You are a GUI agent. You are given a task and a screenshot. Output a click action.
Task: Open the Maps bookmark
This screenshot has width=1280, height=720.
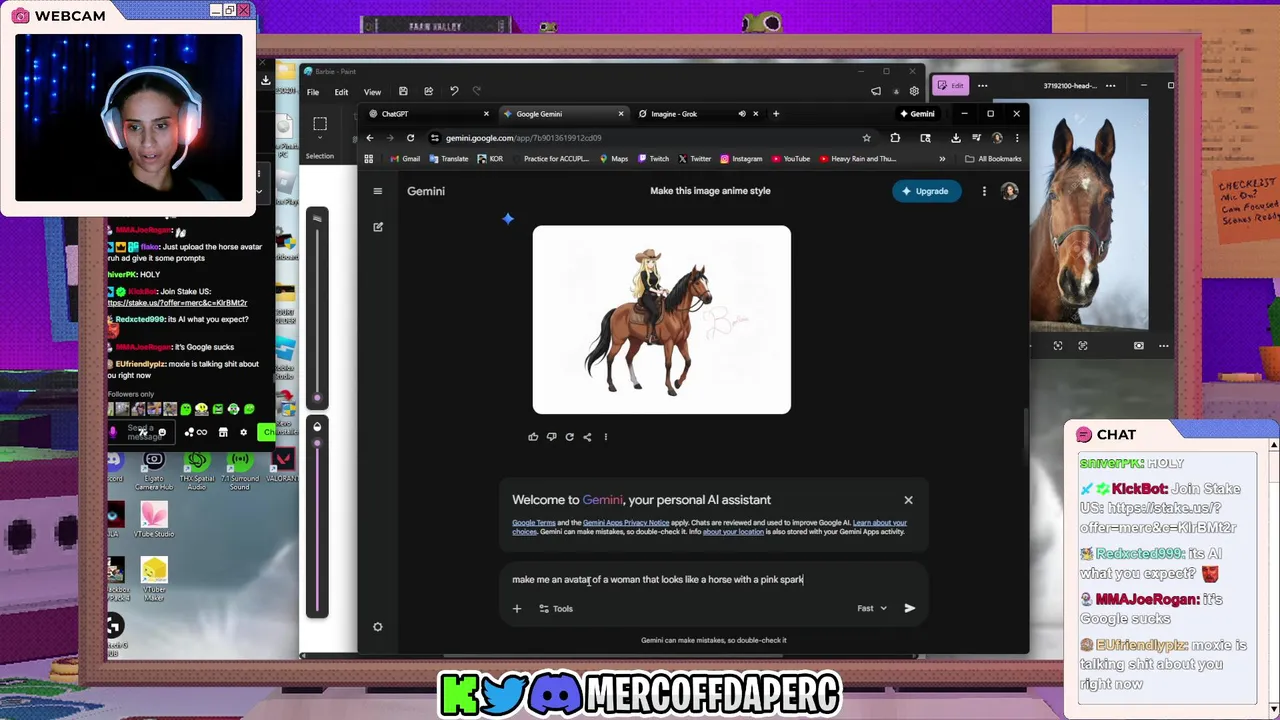[613, 159]
